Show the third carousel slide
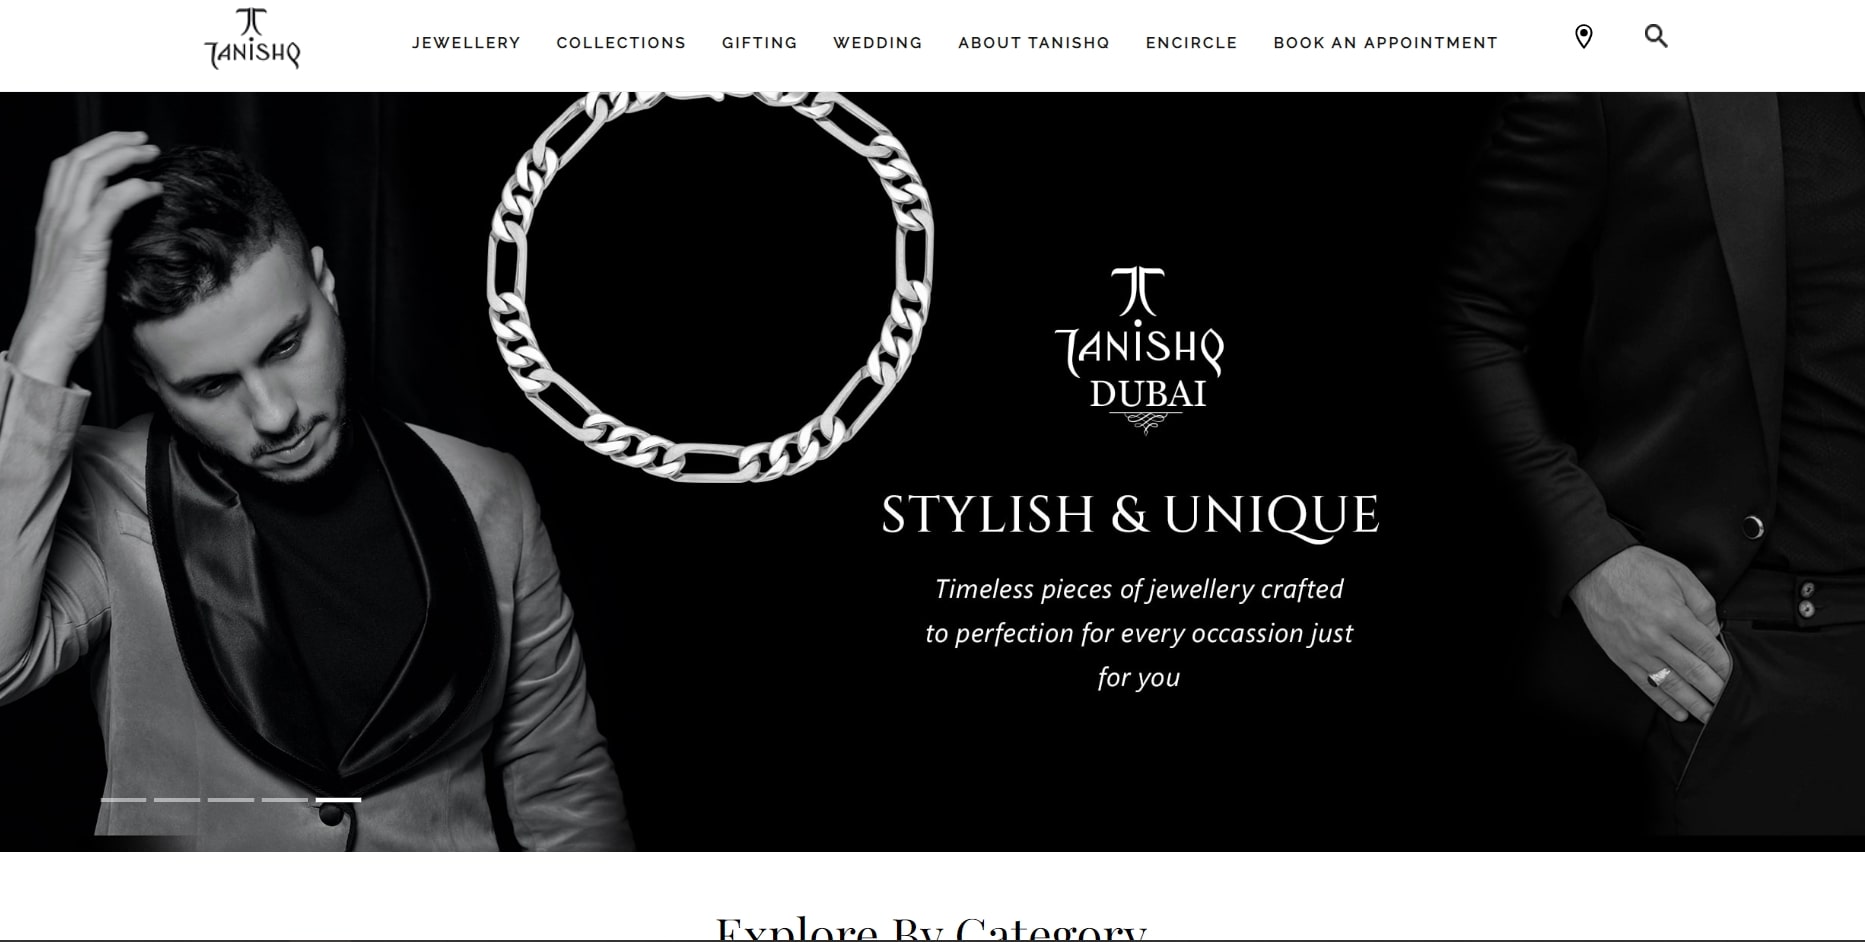Image resolution: width=1865 pixels, height=942 pixels. tap(231, 800)
